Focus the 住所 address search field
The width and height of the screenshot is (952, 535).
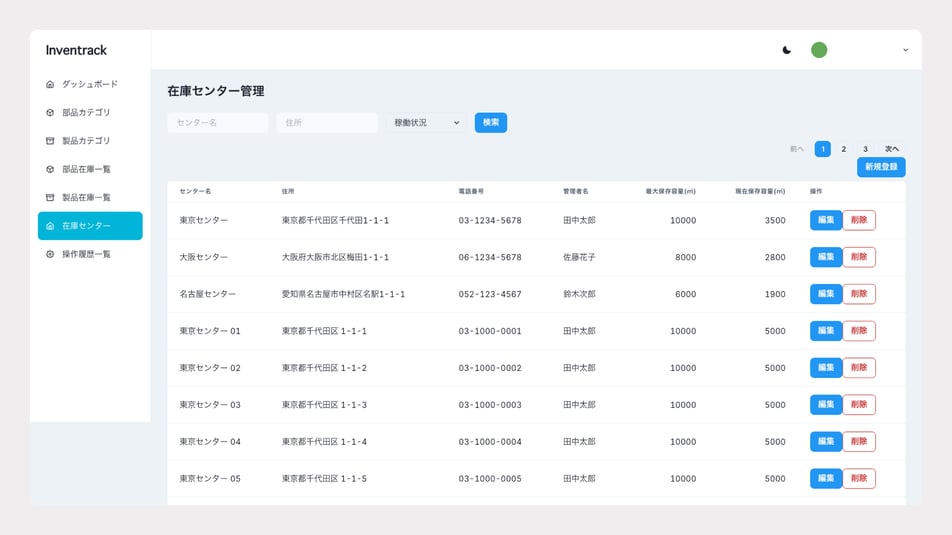[327, 123]
